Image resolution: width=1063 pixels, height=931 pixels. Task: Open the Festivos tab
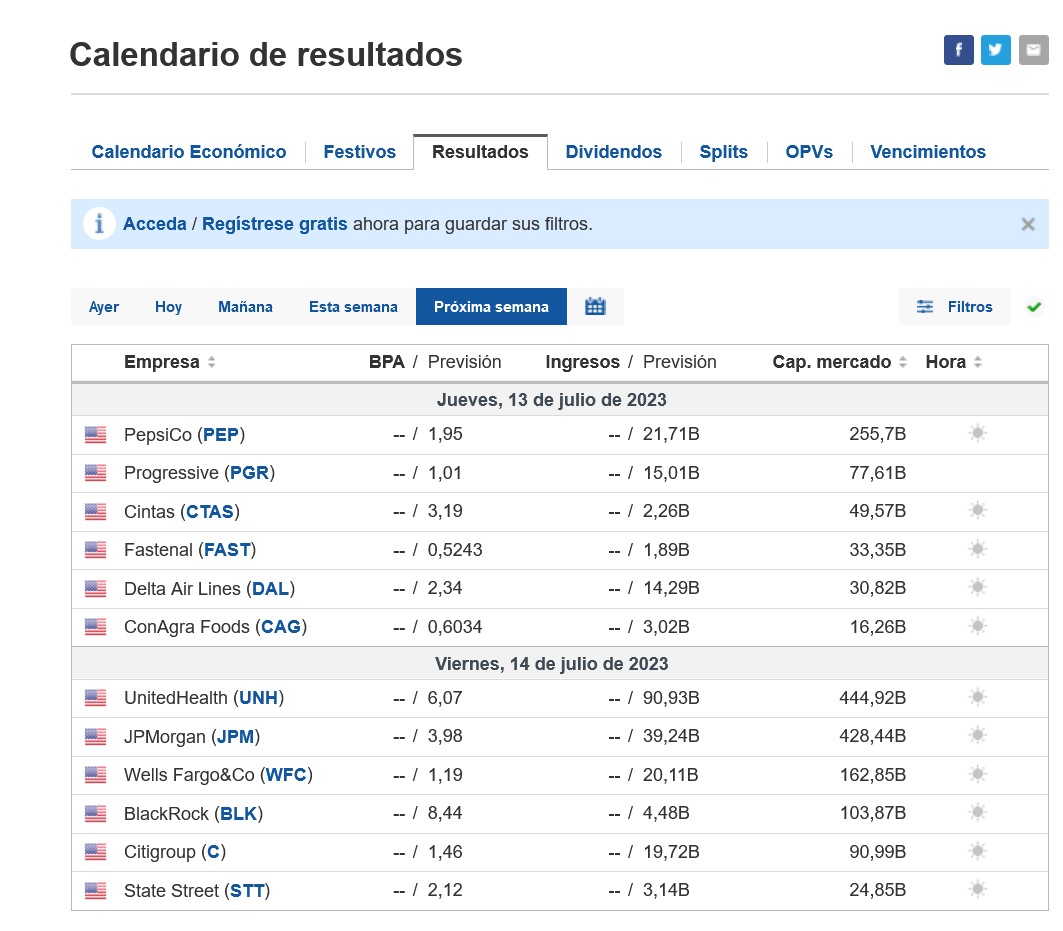pyautogui.click(x=359, y=152)
